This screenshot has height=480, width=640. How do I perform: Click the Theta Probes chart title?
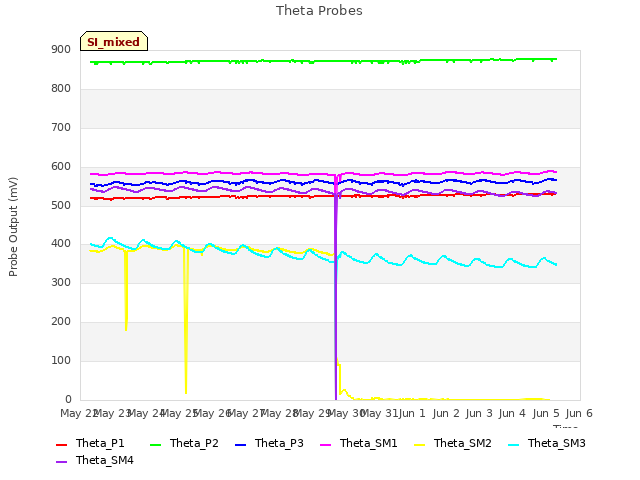319,11
